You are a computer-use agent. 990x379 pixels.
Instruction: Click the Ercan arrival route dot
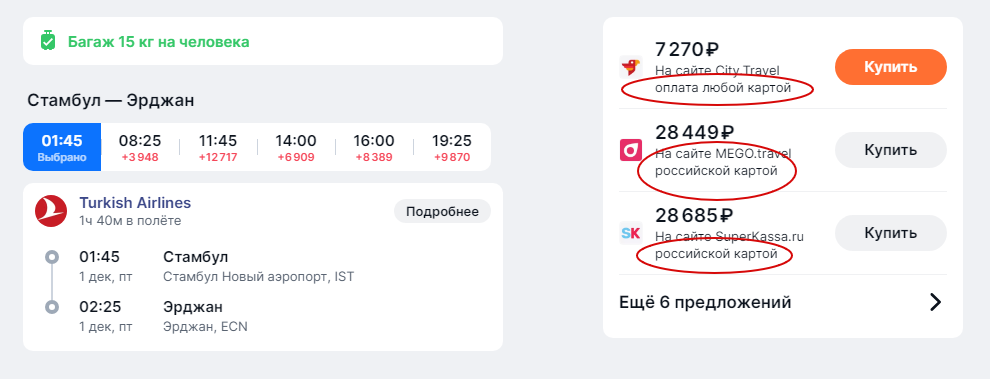pos(52,307)
